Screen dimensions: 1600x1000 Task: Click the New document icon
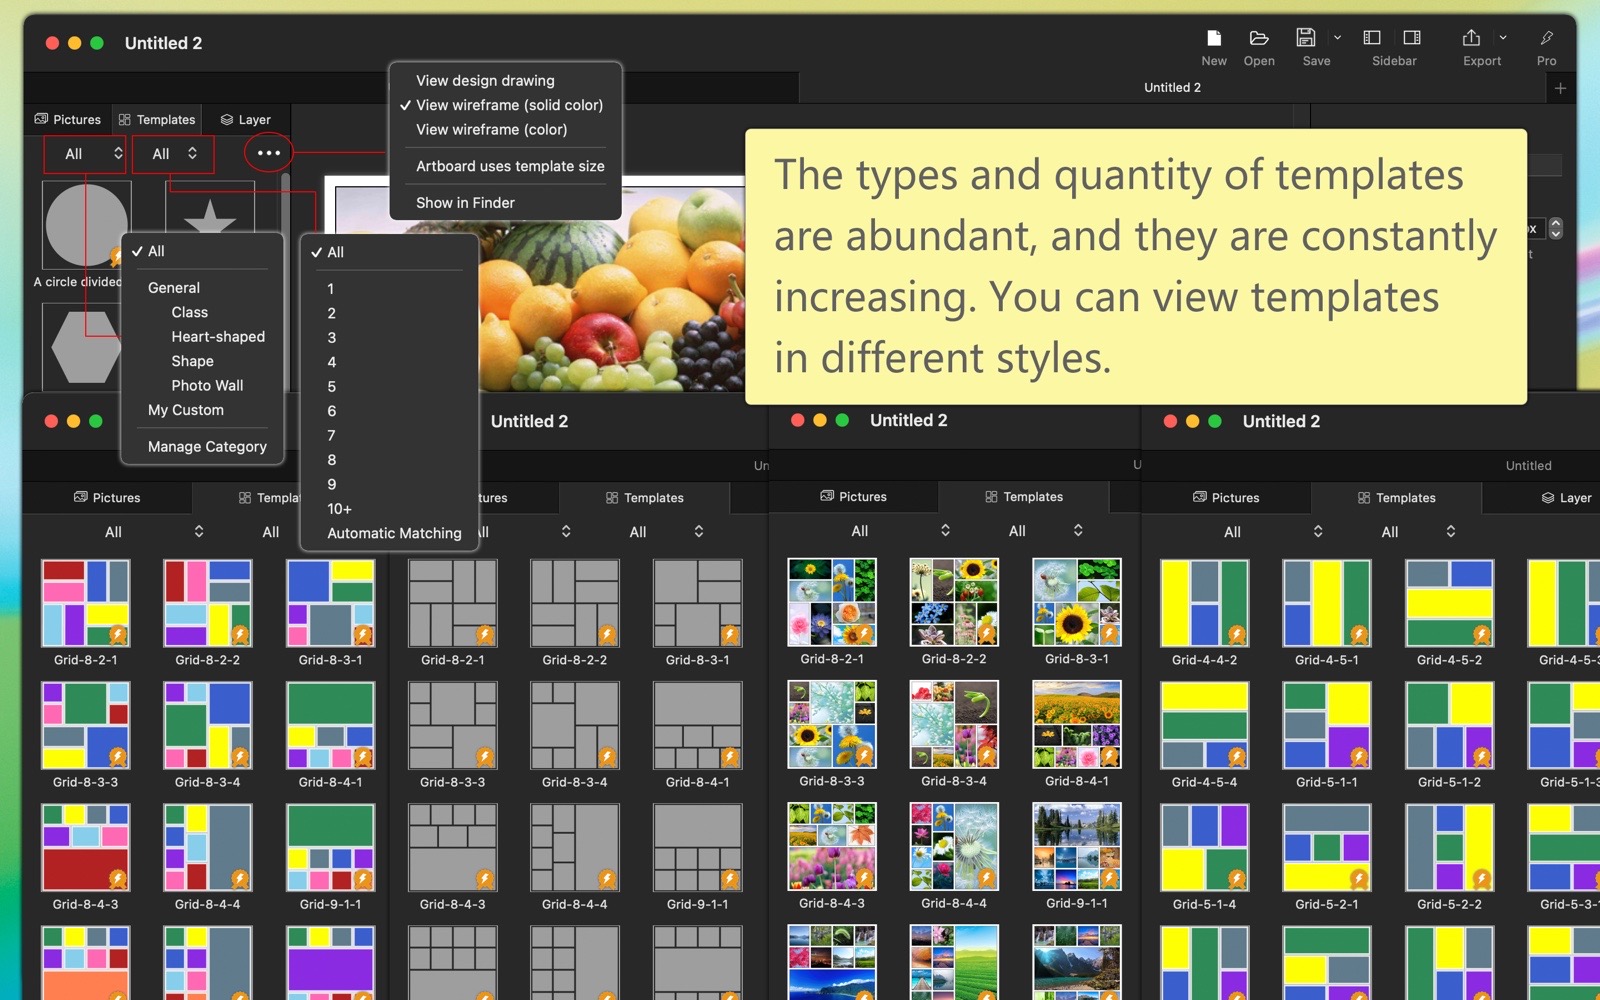point(1213,39)
